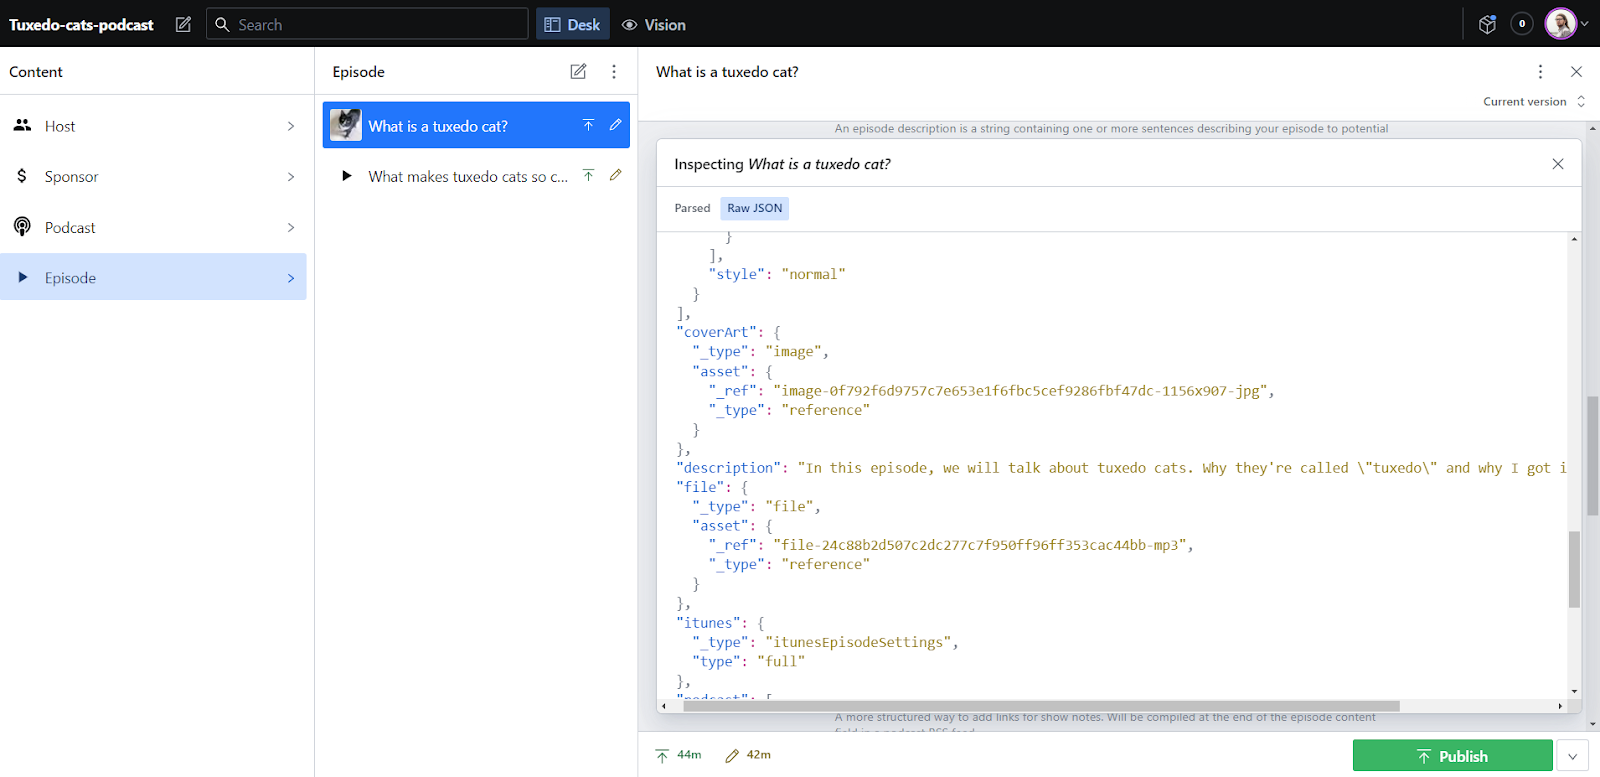The image size is (1600, 777).
Task: Select the Raw JSON view
Action: point(755,208)
